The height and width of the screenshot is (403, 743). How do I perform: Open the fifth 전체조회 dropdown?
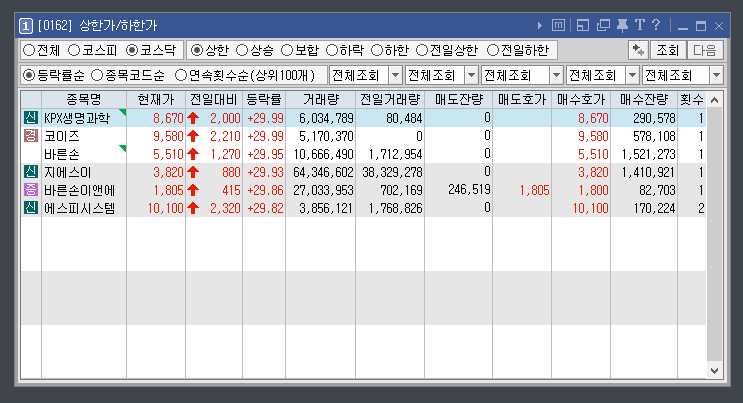pyautogui.click(x=716, y=75)
